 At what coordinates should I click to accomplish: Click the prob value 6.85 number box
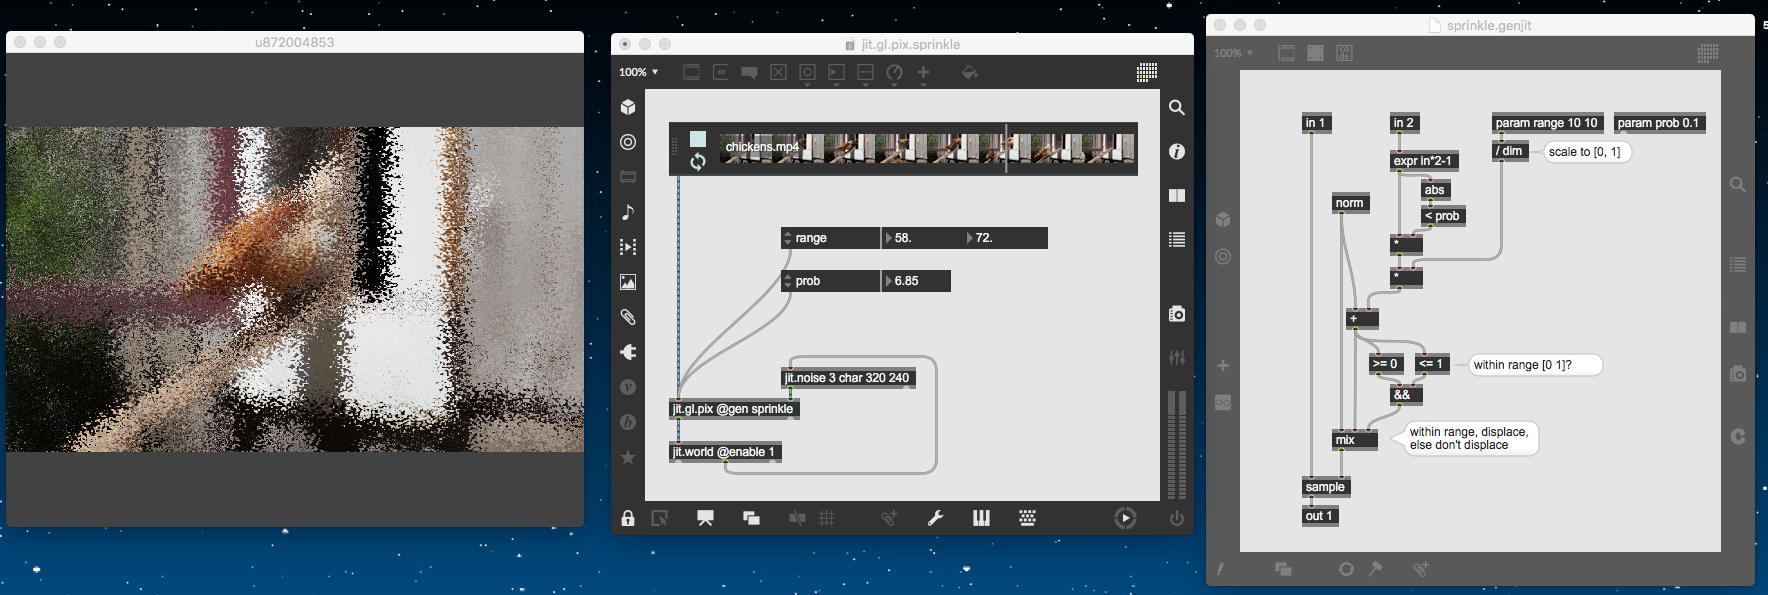[x=916, y=281]
